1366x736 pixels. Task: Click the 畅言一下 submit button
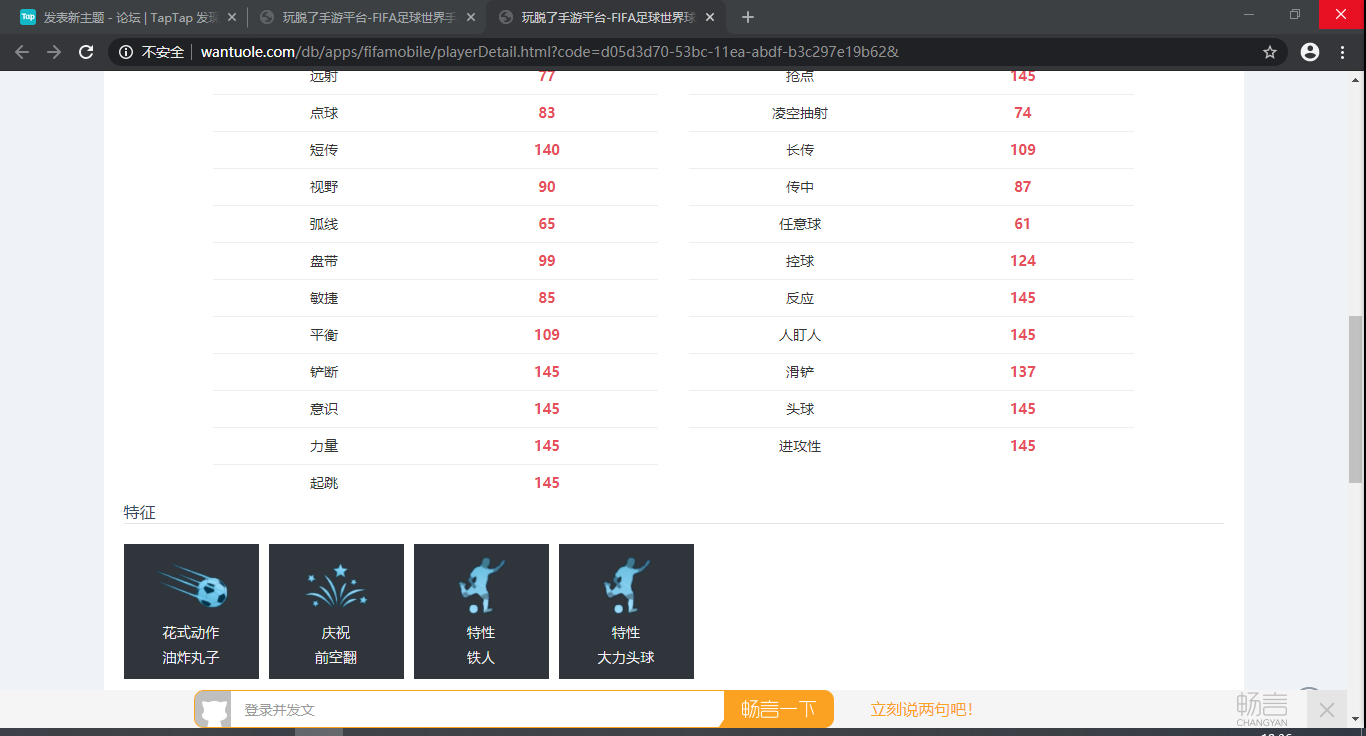pos(778,709)
